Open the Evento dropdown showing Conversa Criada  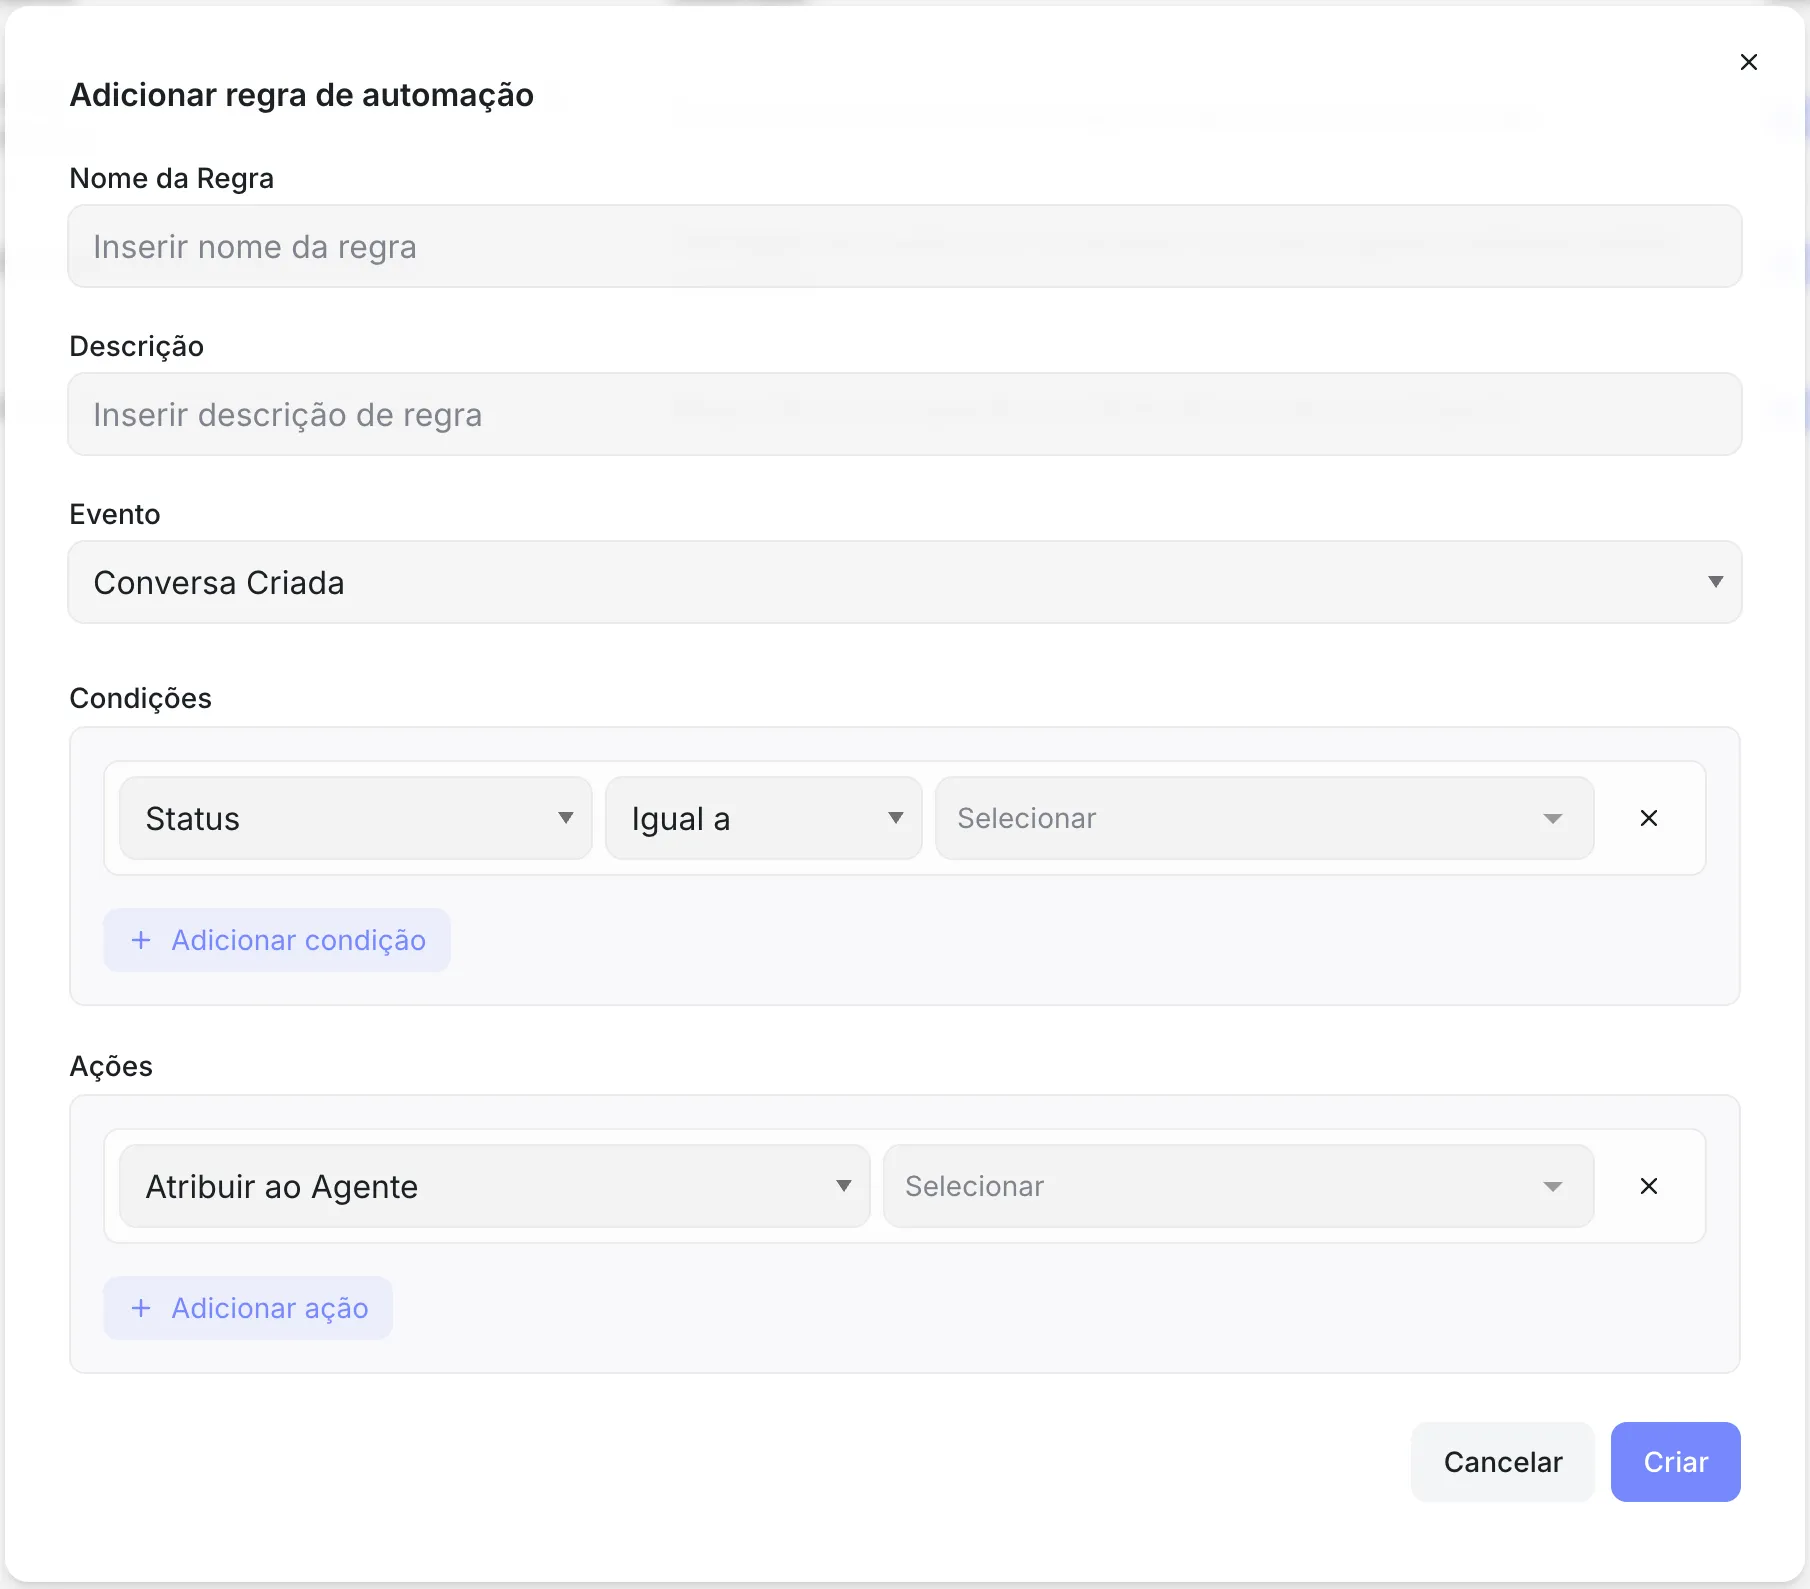coord(905,582)
